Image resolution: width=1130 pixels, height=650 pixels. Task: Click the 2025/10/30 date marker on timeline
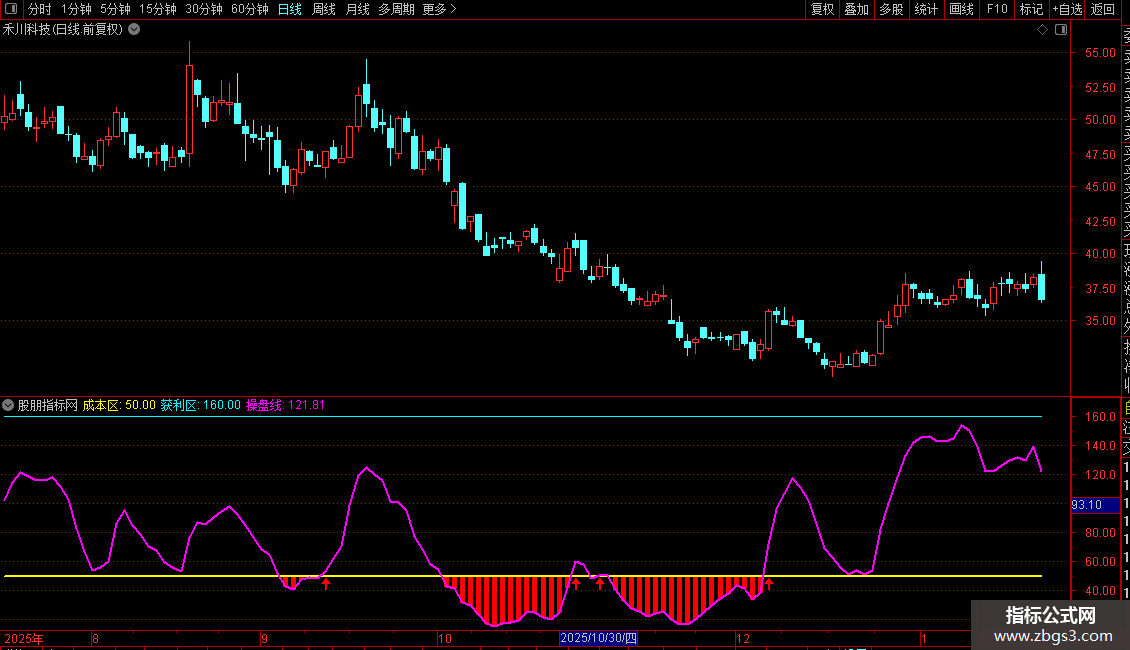[x=597, y=638]
